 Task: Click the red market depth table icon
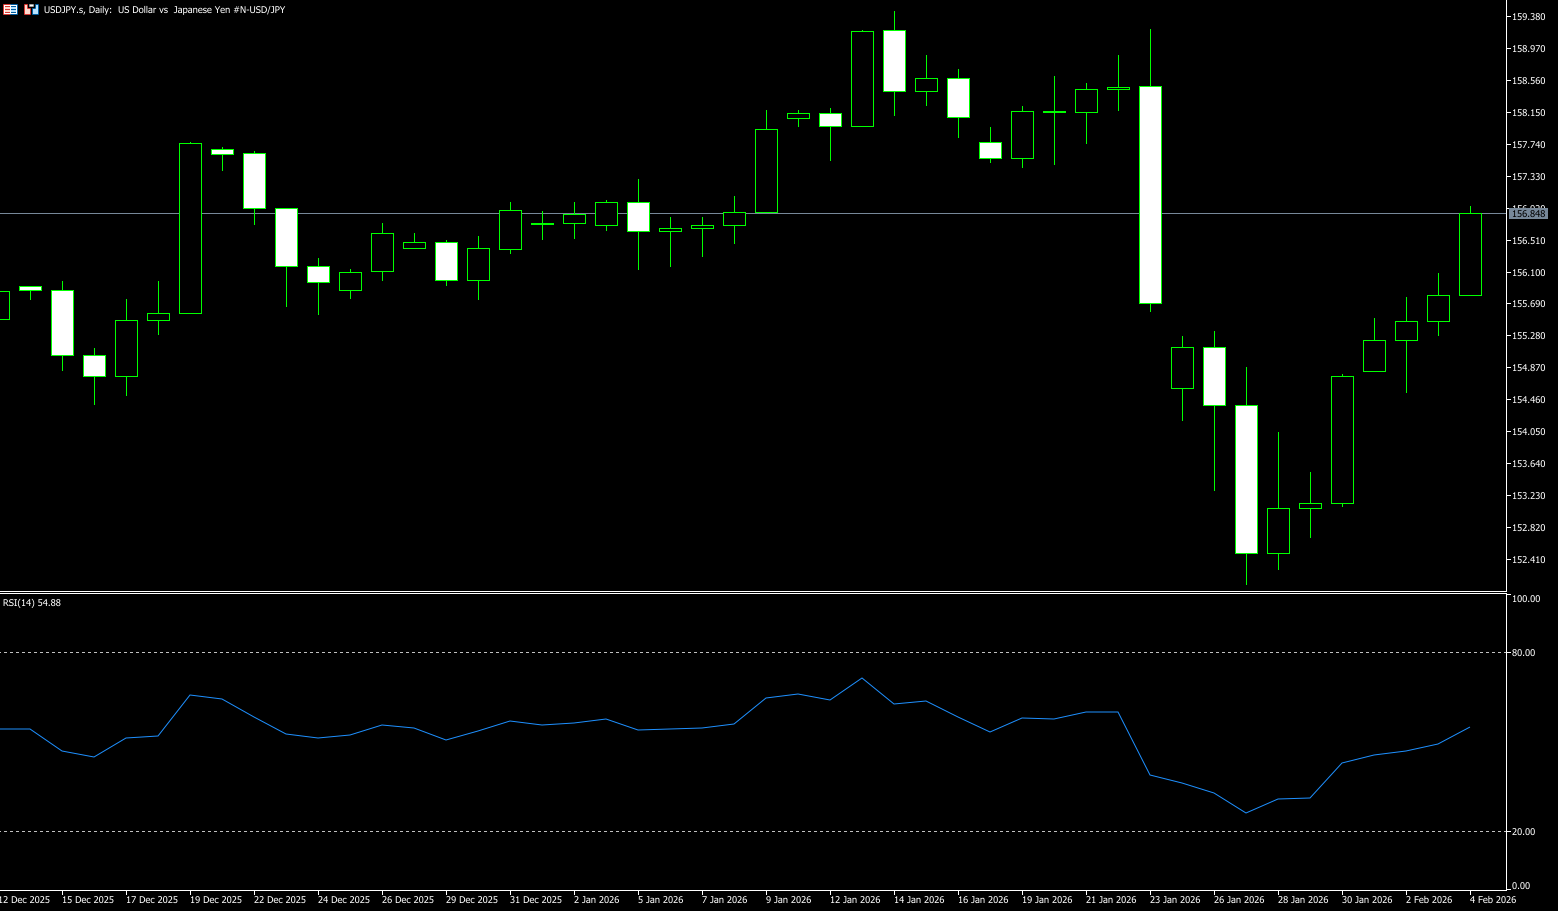(x=10, y=9)
